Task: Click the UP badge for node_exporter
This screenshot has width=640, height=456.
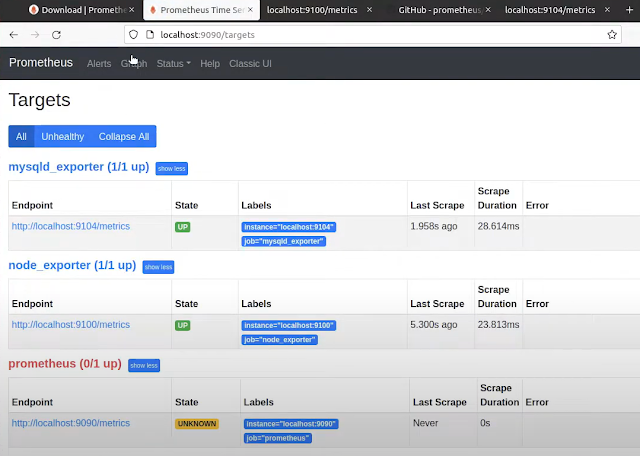Action: (182, 325)
